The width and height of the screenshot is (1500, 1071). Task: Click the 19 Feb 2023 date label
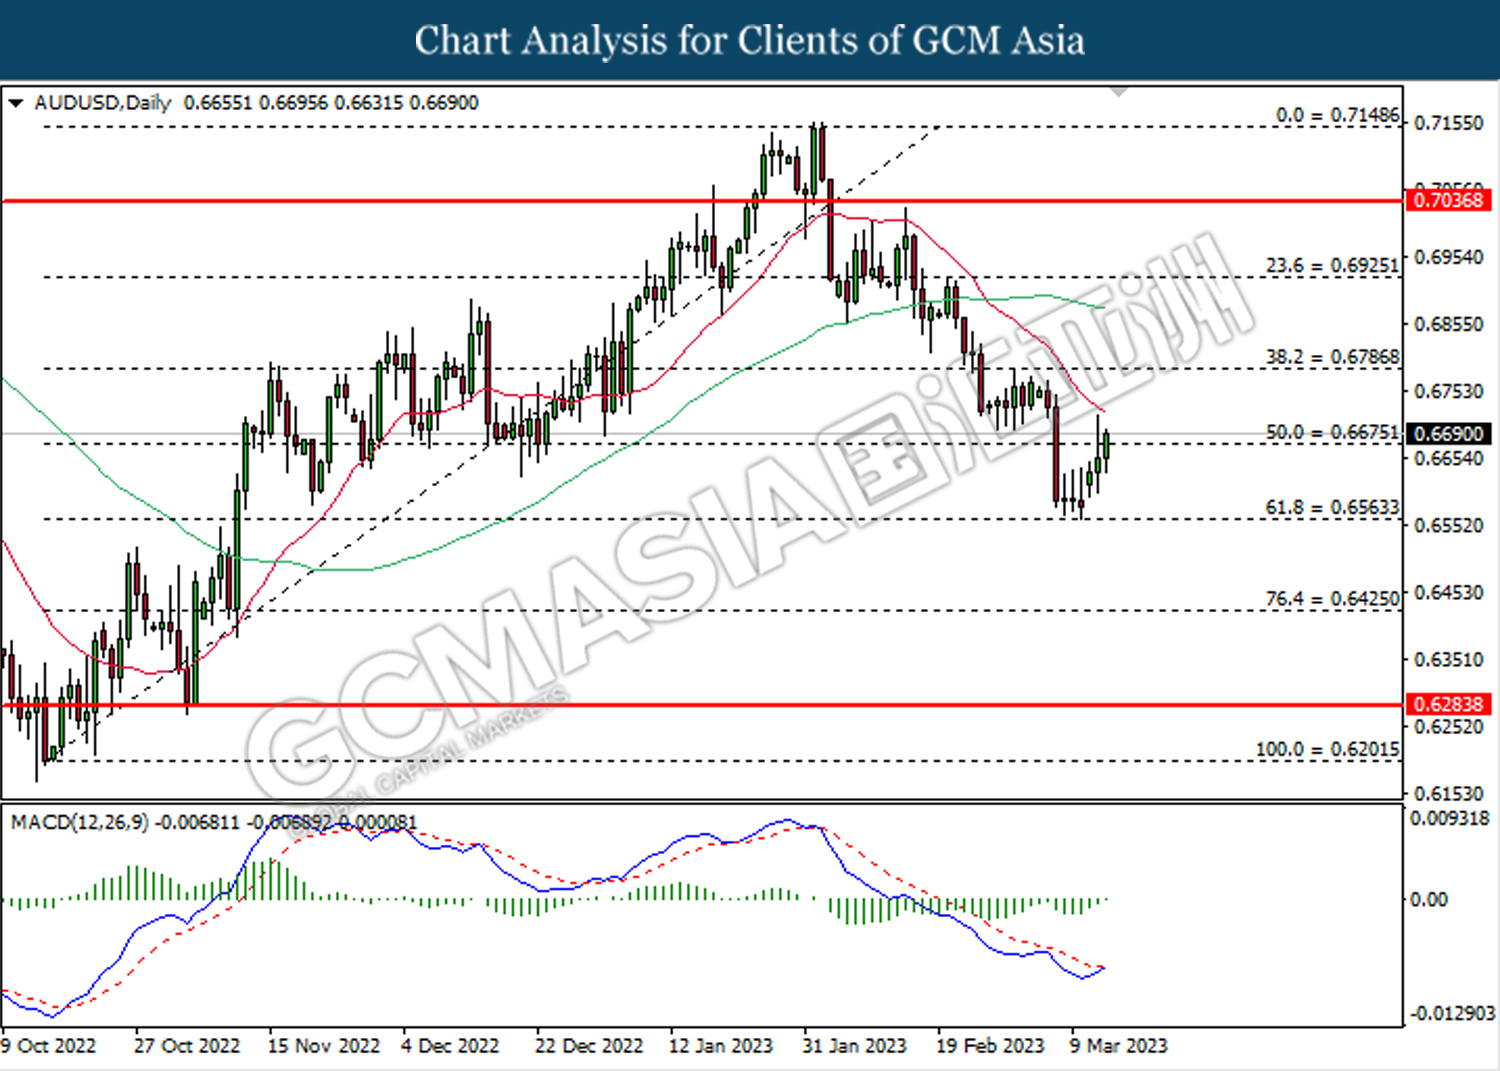(x=990, y=1045)
